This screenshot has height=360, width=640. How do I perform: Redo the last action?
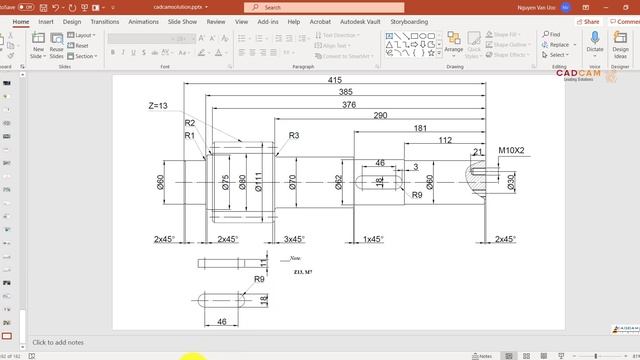click(x=72, y=7)
